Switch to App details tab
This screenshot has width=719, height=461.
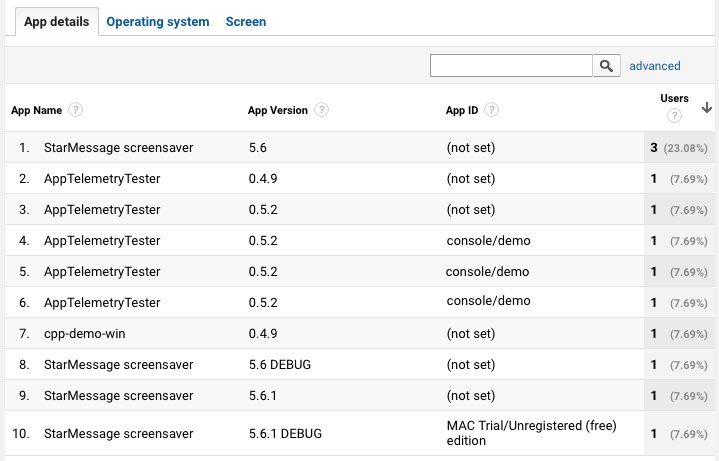(57, 22)
